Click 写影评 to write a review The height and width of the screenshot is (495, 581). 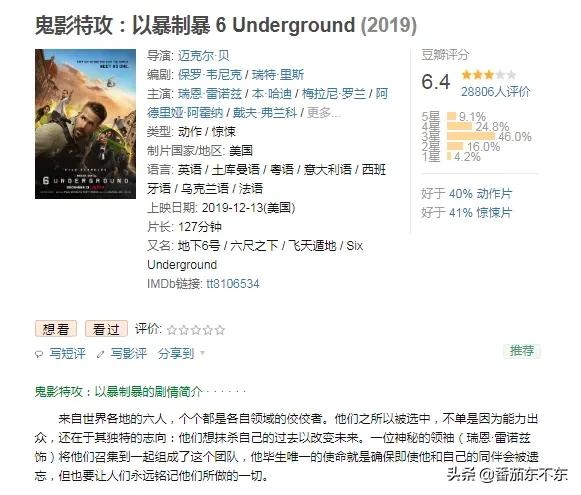[129, 353]
